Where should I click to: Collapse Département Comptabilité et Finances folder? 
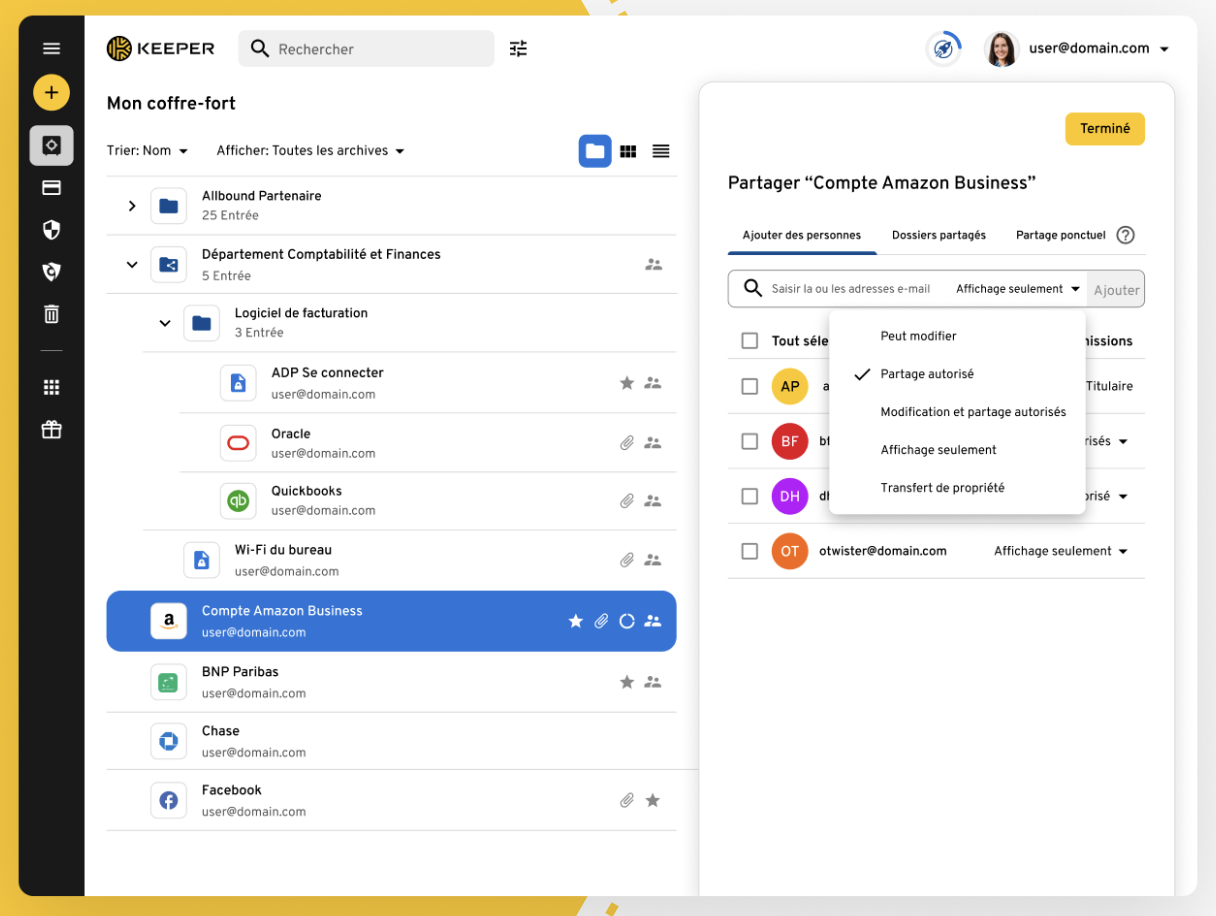(132, 265)
